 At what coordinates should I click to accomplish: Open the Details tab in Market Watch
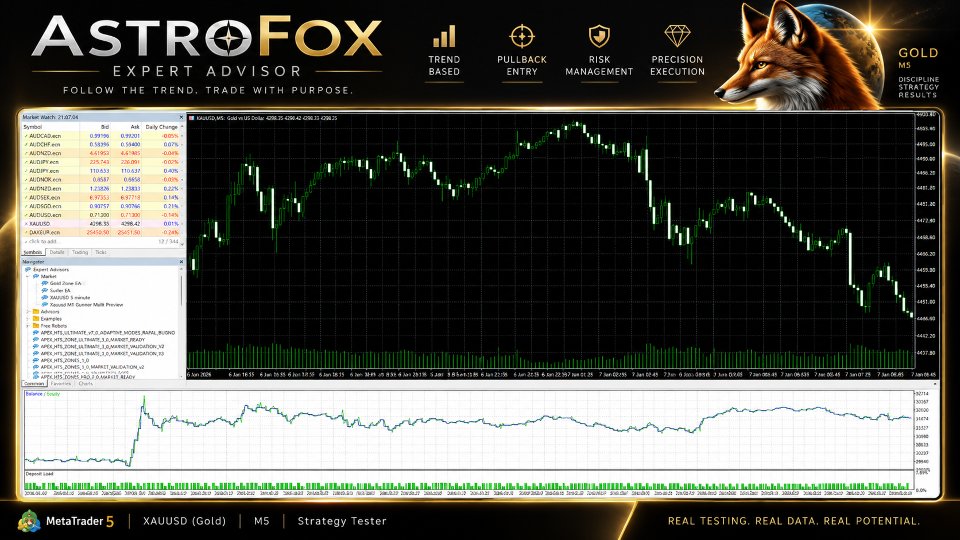pyautogui.click(x=57, y=252)
